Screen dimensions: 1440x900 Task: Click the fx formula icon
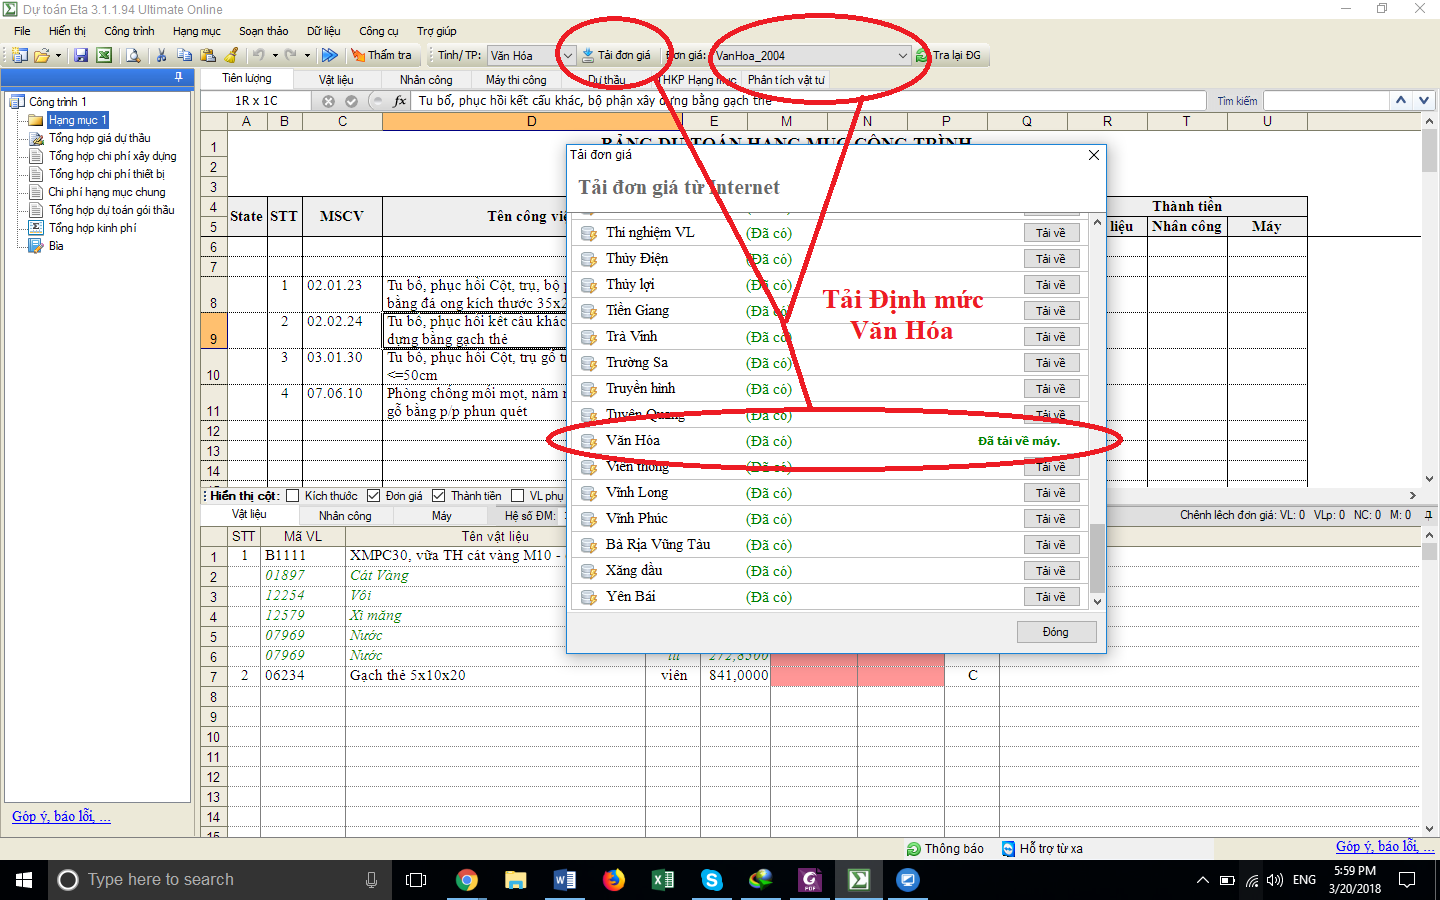(400, 101)
